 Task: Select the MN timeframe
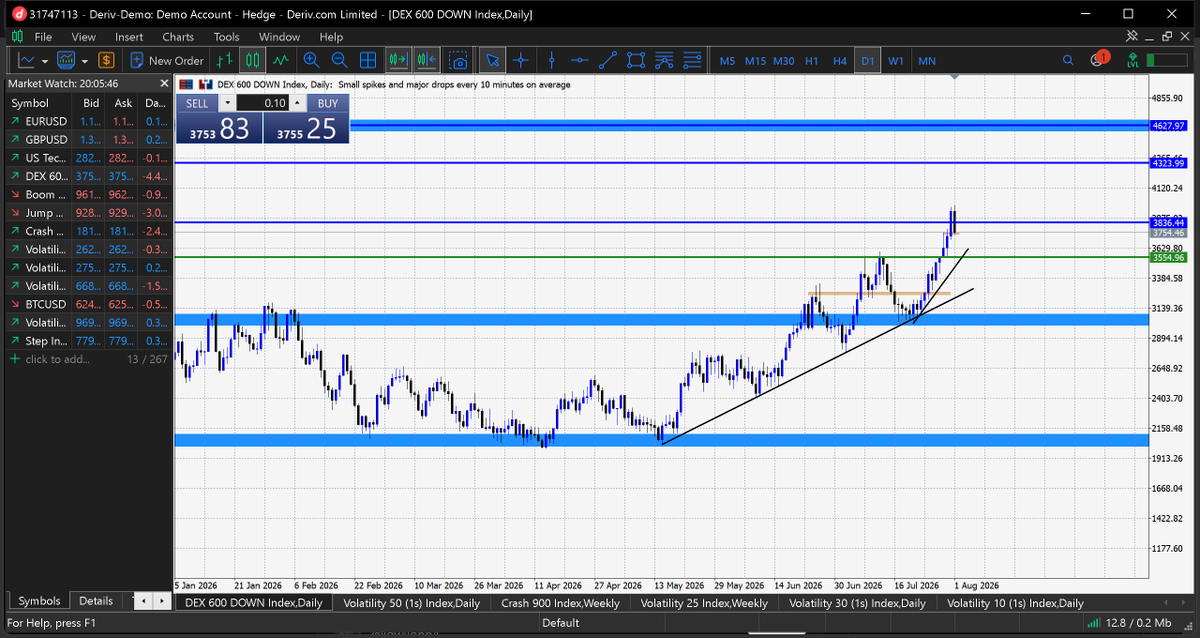[x=927, y=61]
